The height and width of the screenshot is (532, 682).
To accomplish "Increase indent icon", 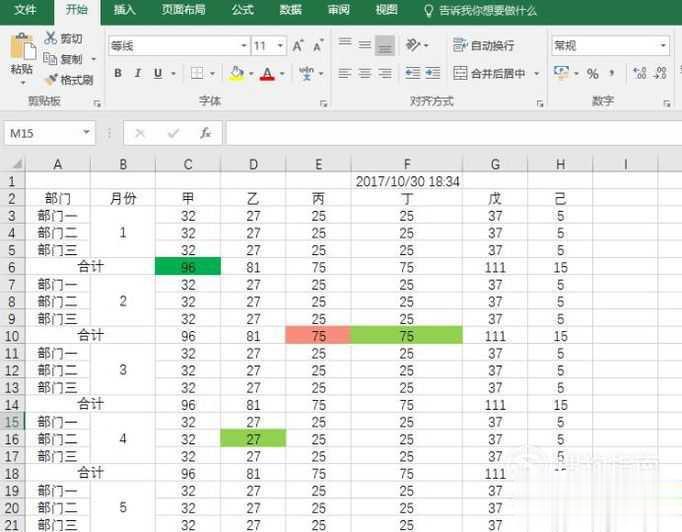I will pos(432,73).
